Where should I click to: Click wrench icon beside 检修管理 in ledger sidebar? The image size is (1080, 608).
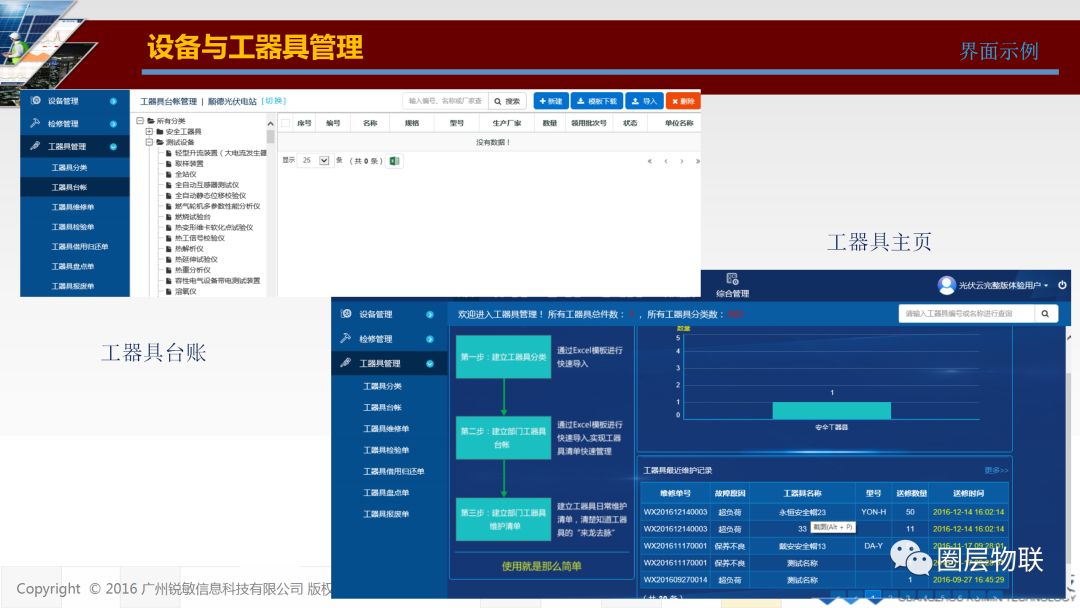pyautogui.click(x=35, y=123)
